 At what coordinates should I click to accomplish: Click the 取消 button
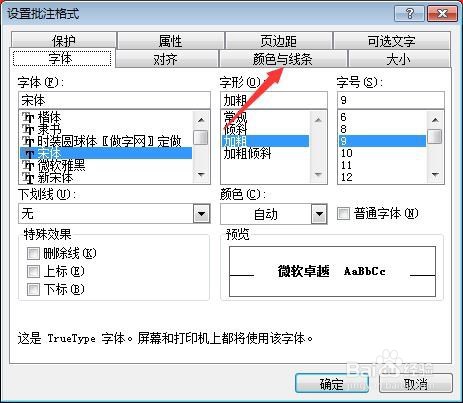click(x=416, y=384)
